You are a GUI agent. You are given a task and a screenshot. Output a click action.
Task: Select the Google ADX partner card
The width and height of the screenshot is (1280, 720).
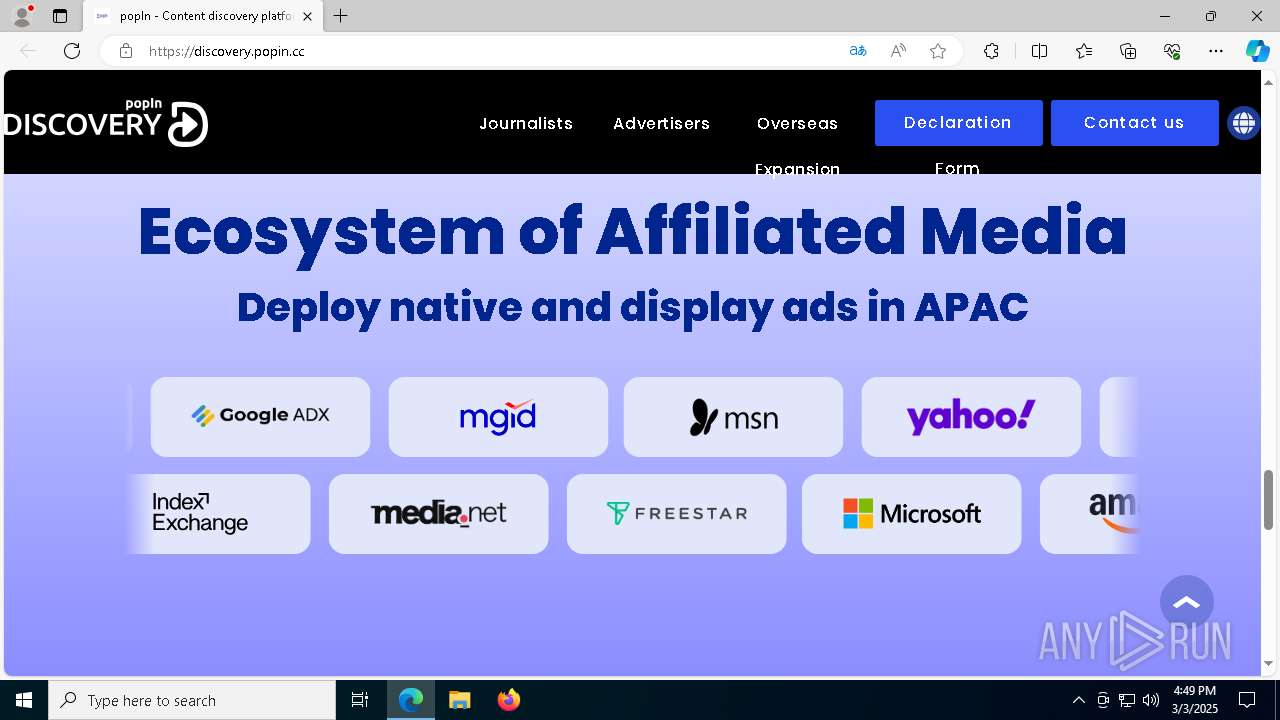pos(260,416)
